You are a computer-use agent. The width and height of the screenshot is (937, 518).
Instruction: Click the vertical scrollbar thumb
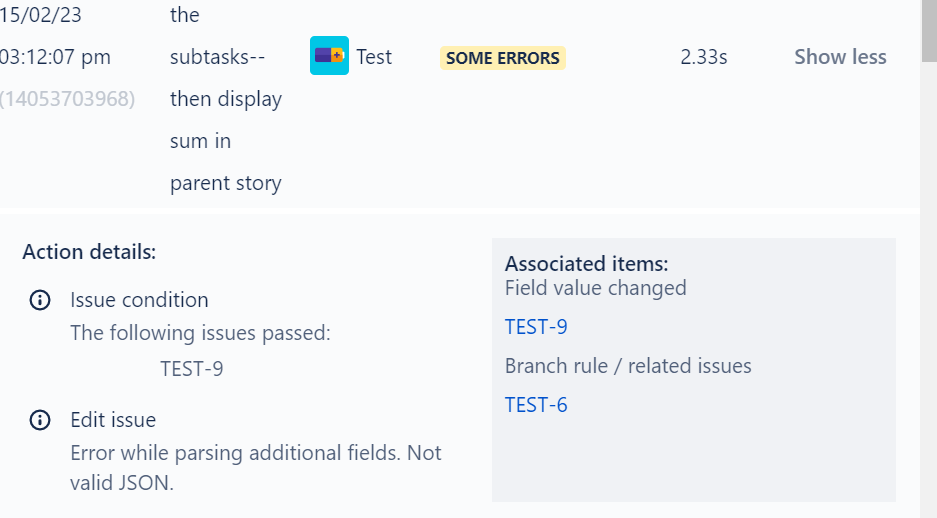tap(929, 30)
